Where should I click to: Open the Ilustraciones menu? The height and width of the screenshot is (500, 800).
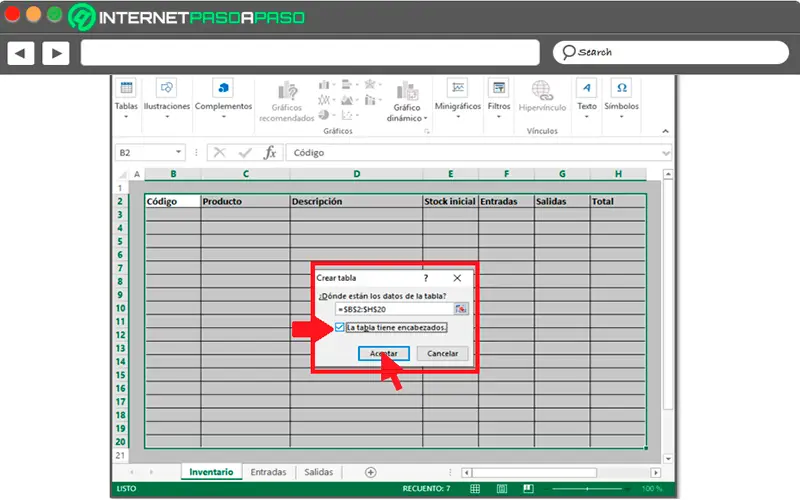click(x=166, y=99)
